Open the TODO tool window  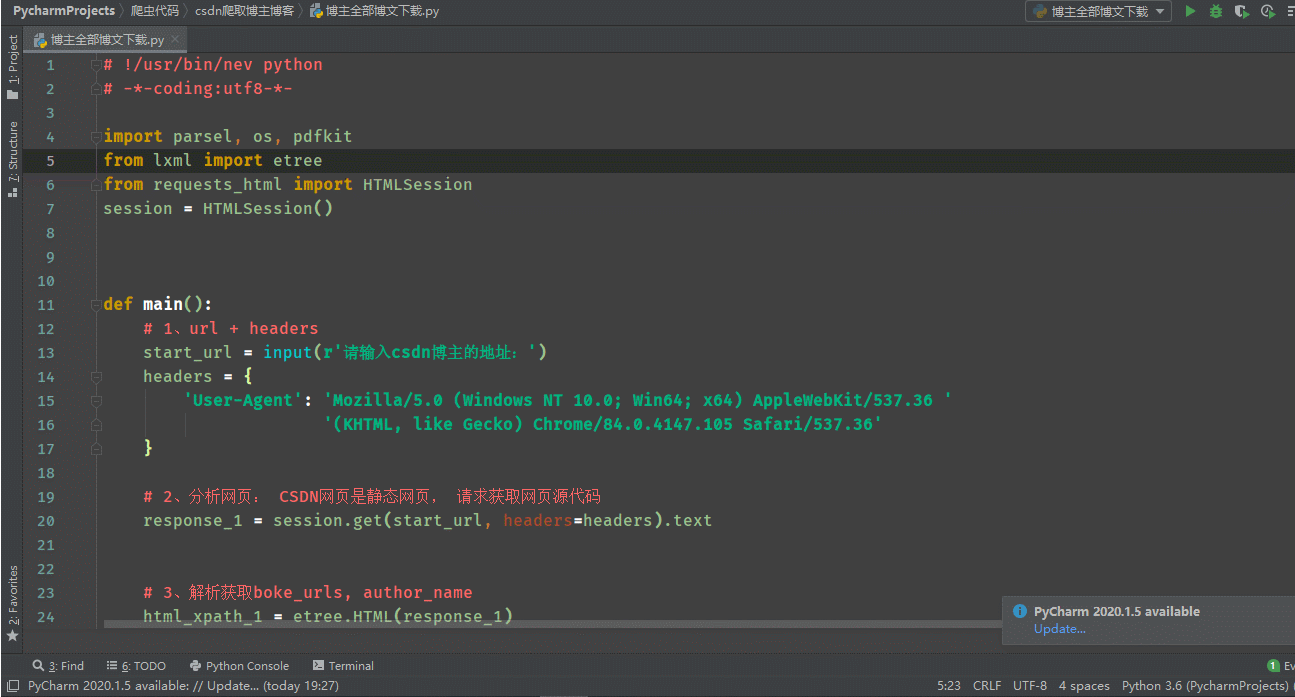pos(136,665)
